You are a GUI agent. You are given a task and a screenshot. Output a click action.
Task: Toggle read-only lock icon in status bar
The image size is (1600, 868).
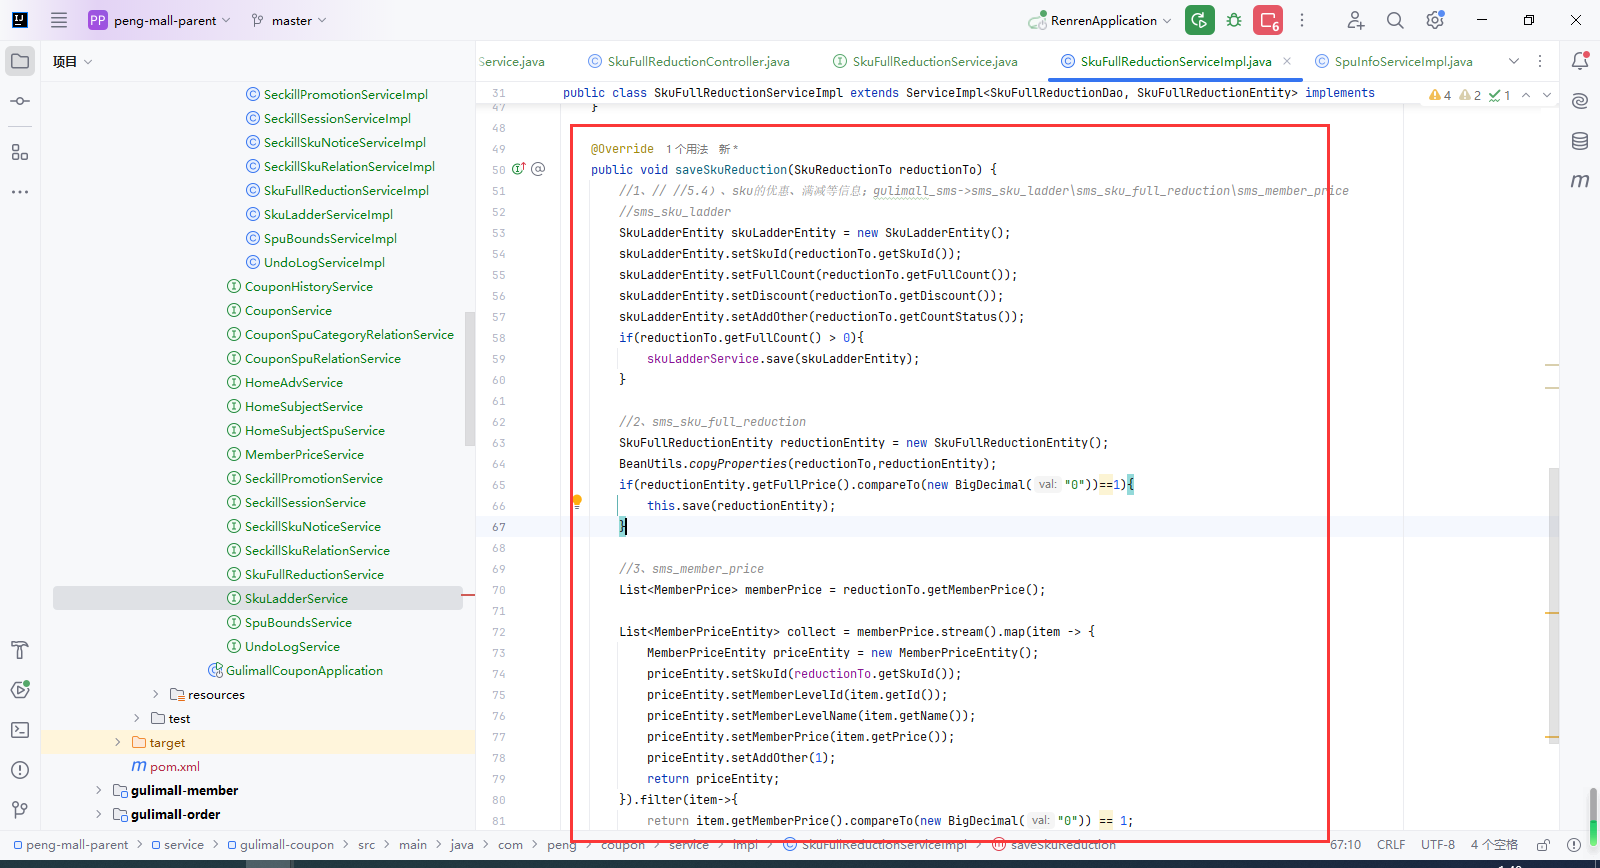[x=1543, y=845]
